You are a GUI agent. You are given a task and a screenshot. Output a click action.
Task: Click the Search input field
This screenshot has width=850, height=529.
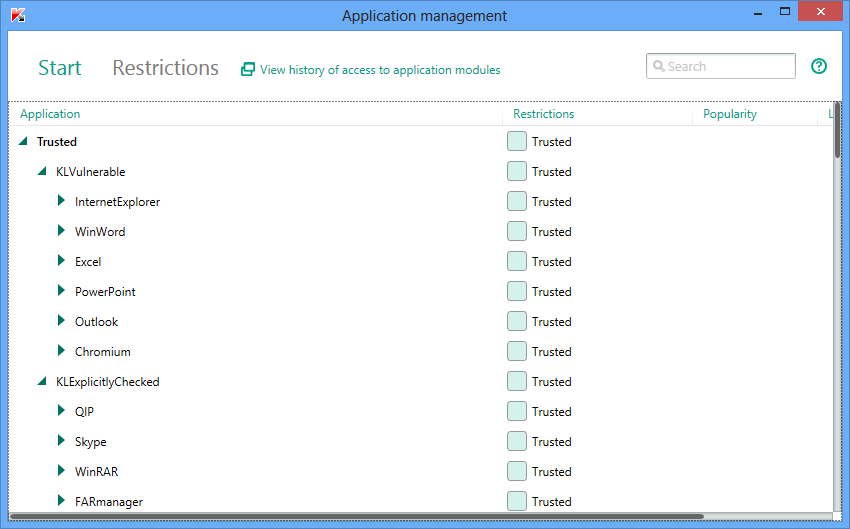[x=720, y=66]
